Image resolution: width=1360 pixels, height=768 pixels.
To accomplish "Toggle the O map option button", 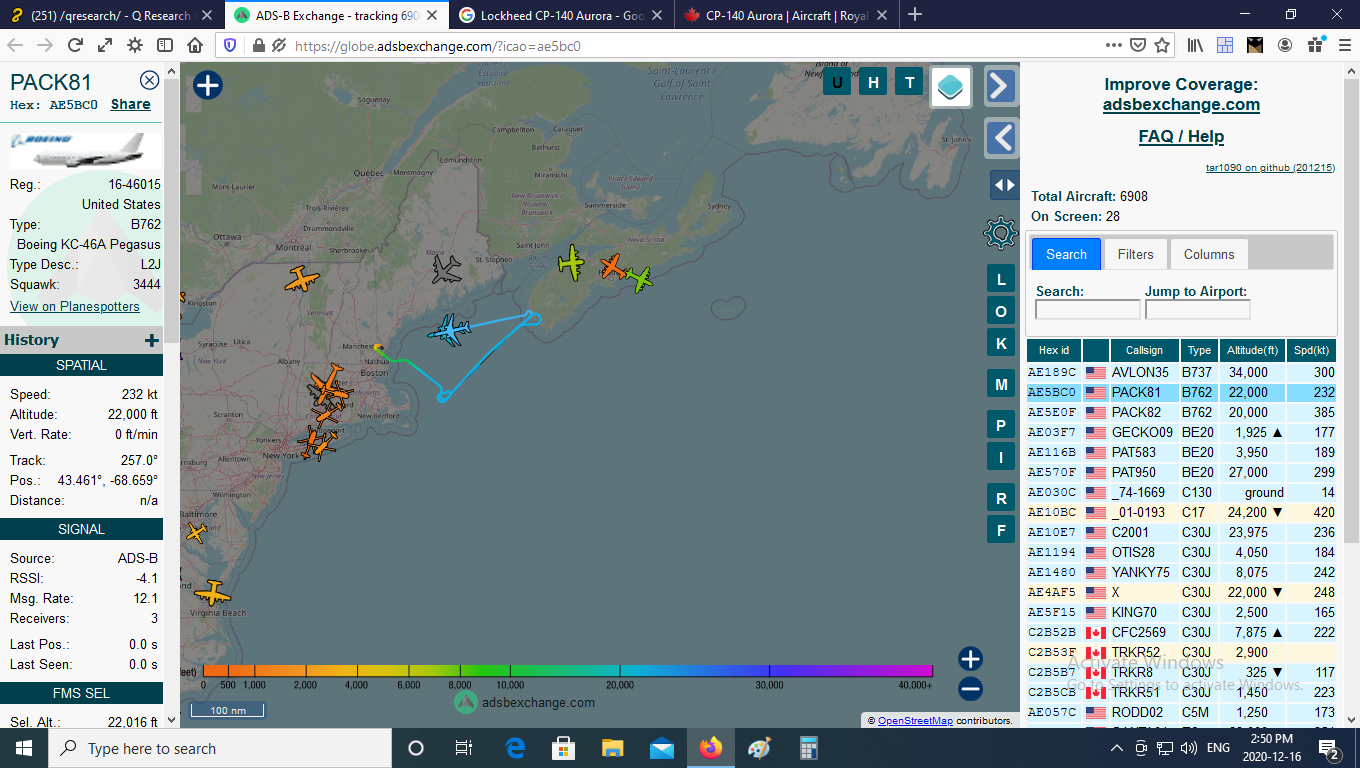I will click(x=1001, y=311).
